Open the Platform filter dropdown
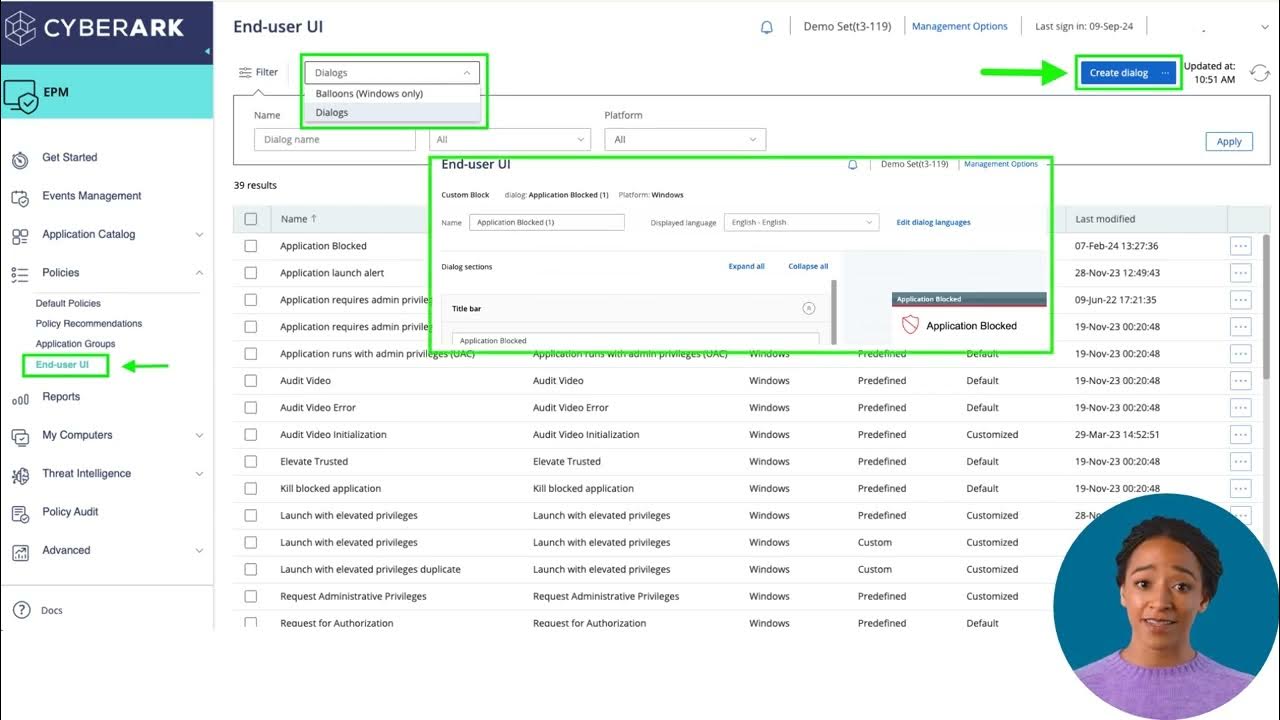 (685, 140)
